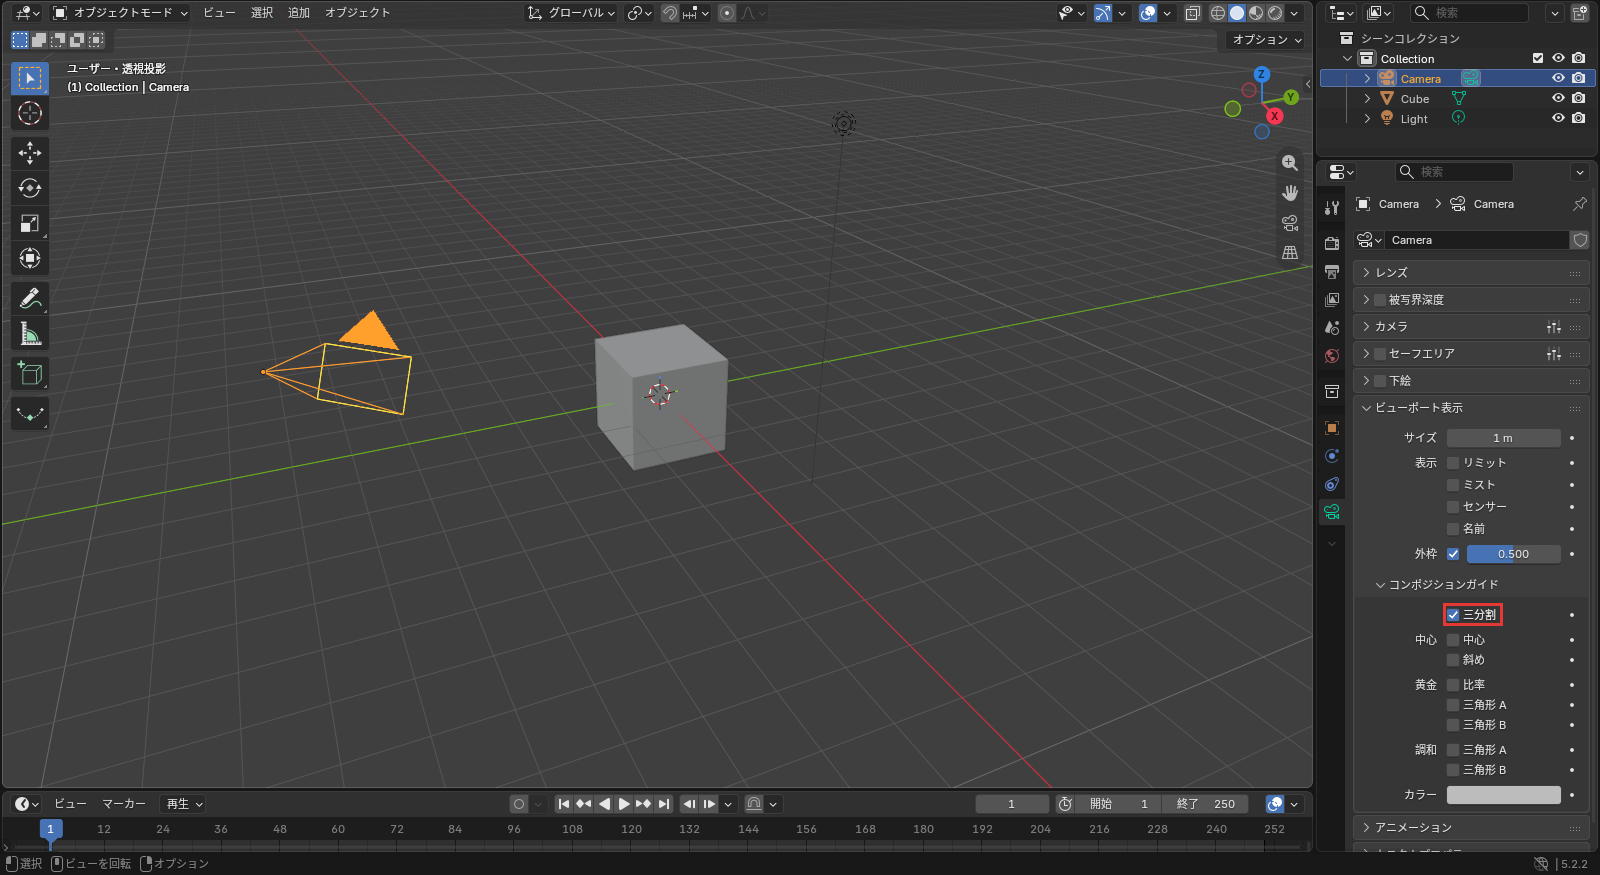Open the World properties tab
1600x875 pixels.
coord(1332,356)
